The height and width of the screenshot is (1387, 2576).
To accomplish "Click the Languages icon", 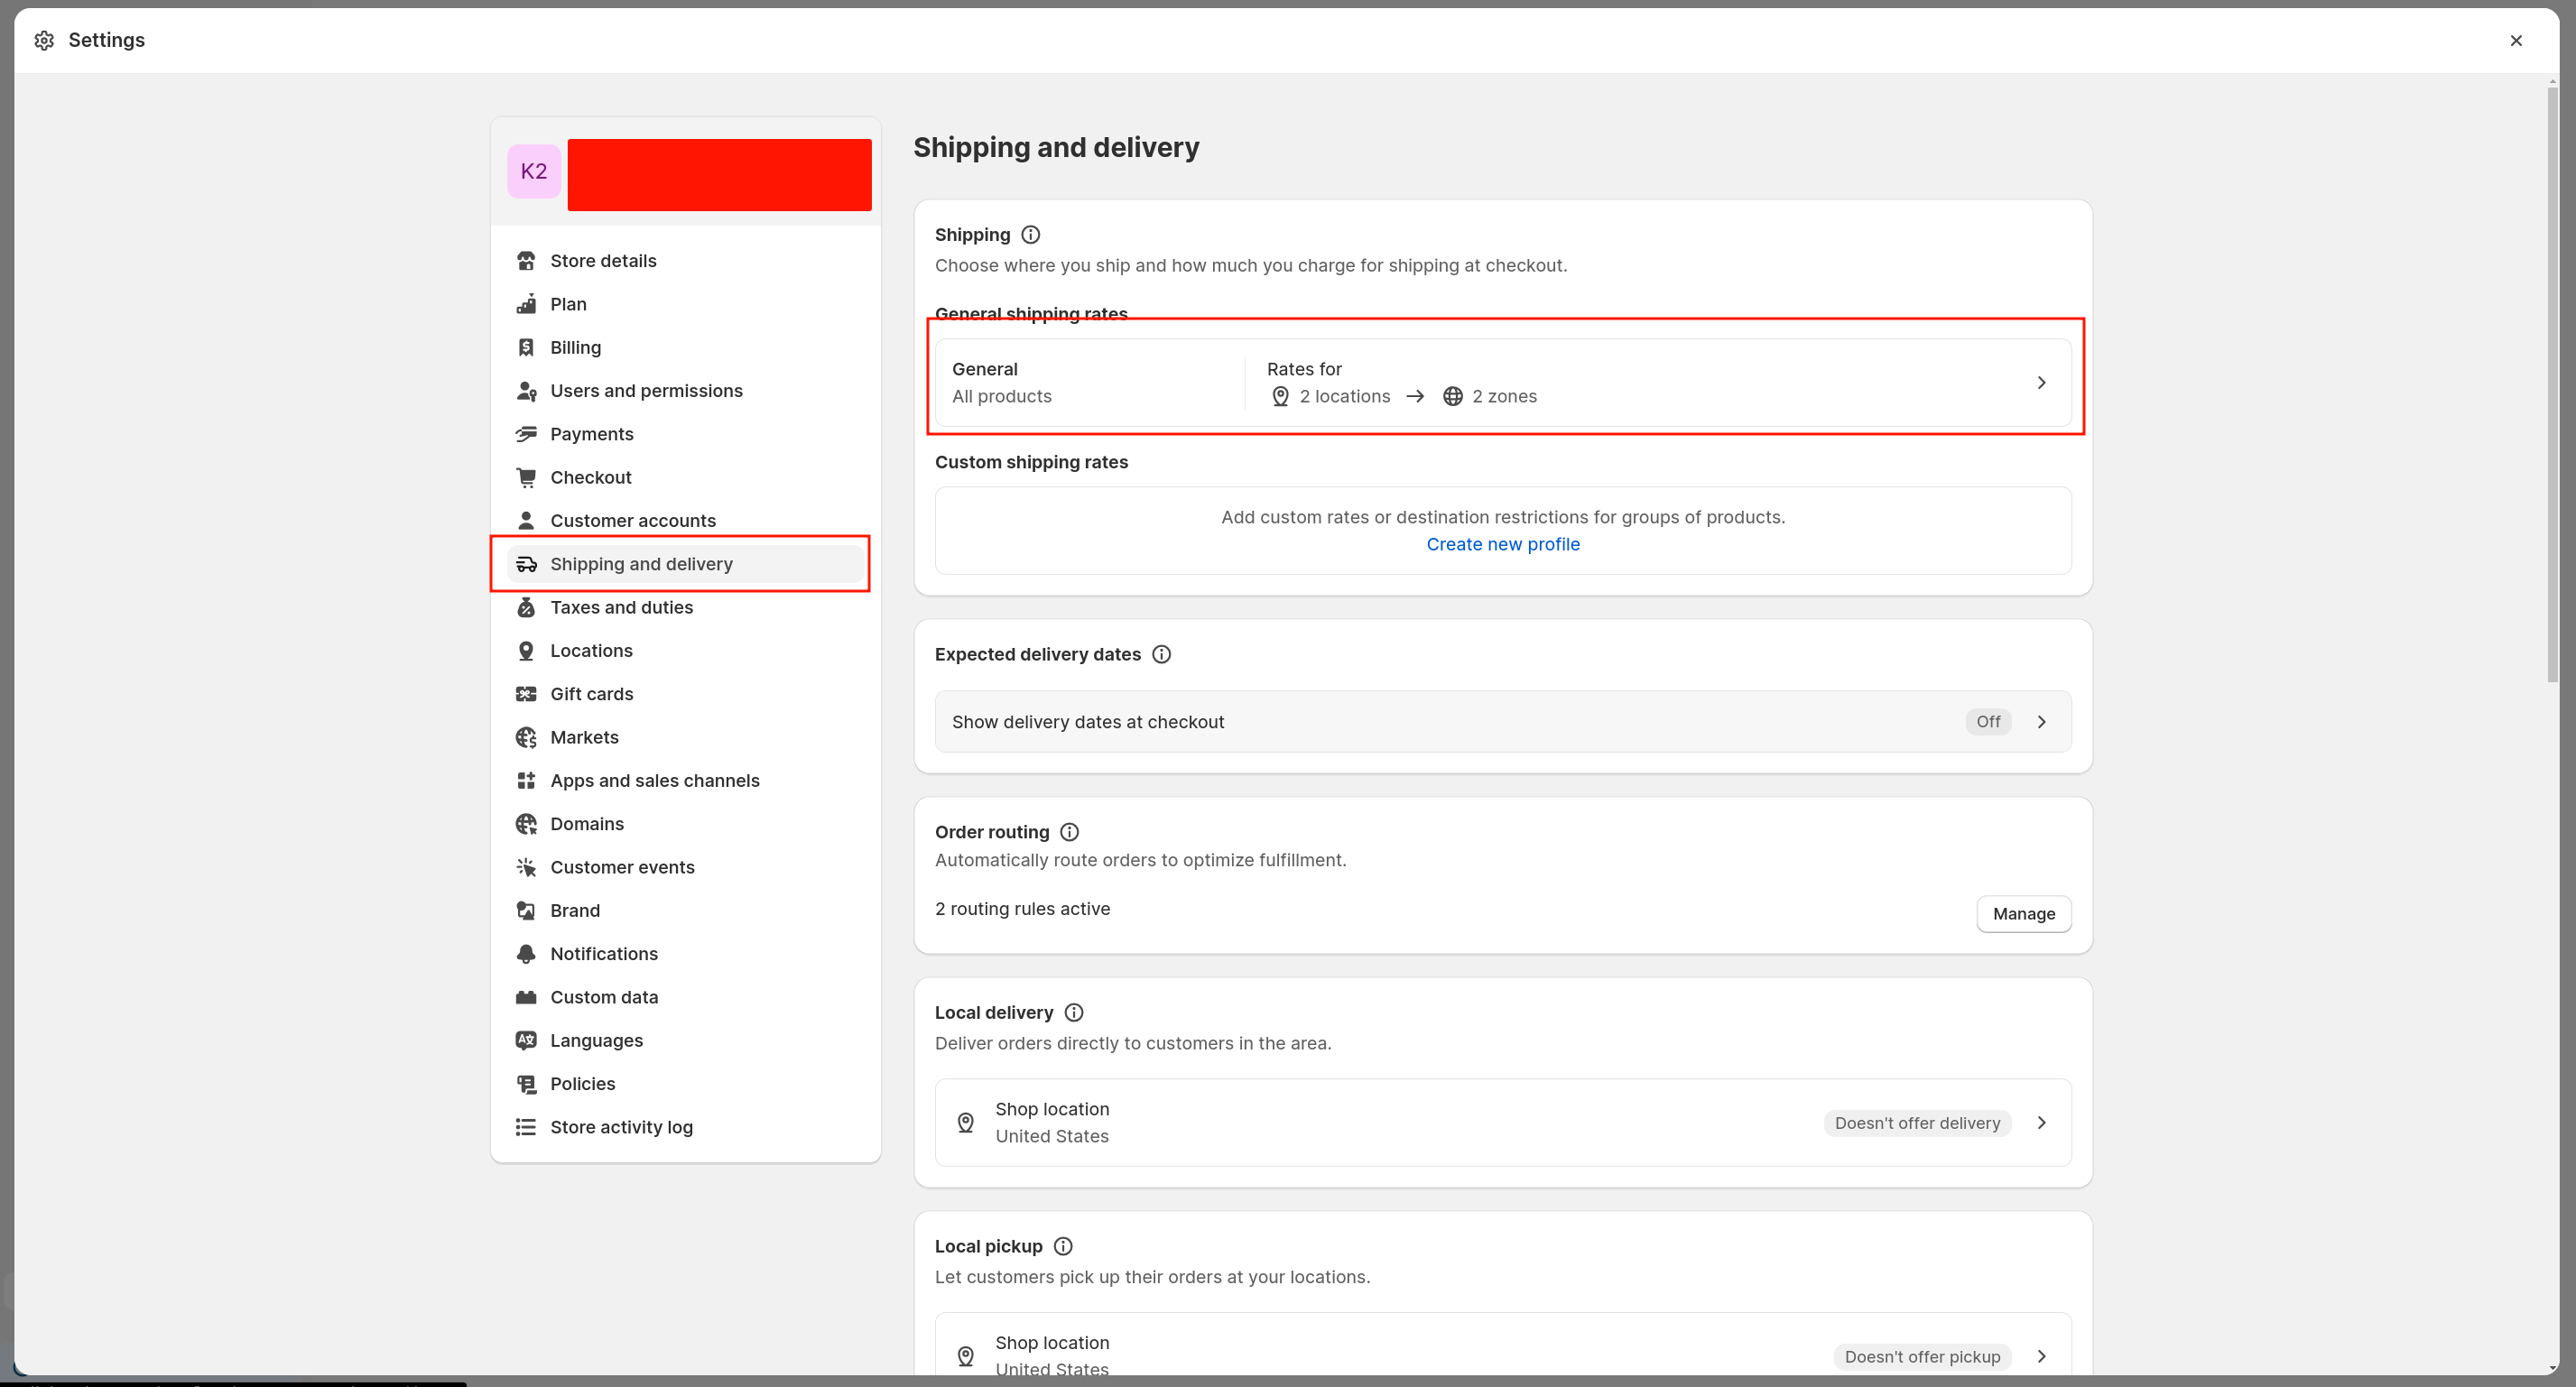I will point(526,1041).
